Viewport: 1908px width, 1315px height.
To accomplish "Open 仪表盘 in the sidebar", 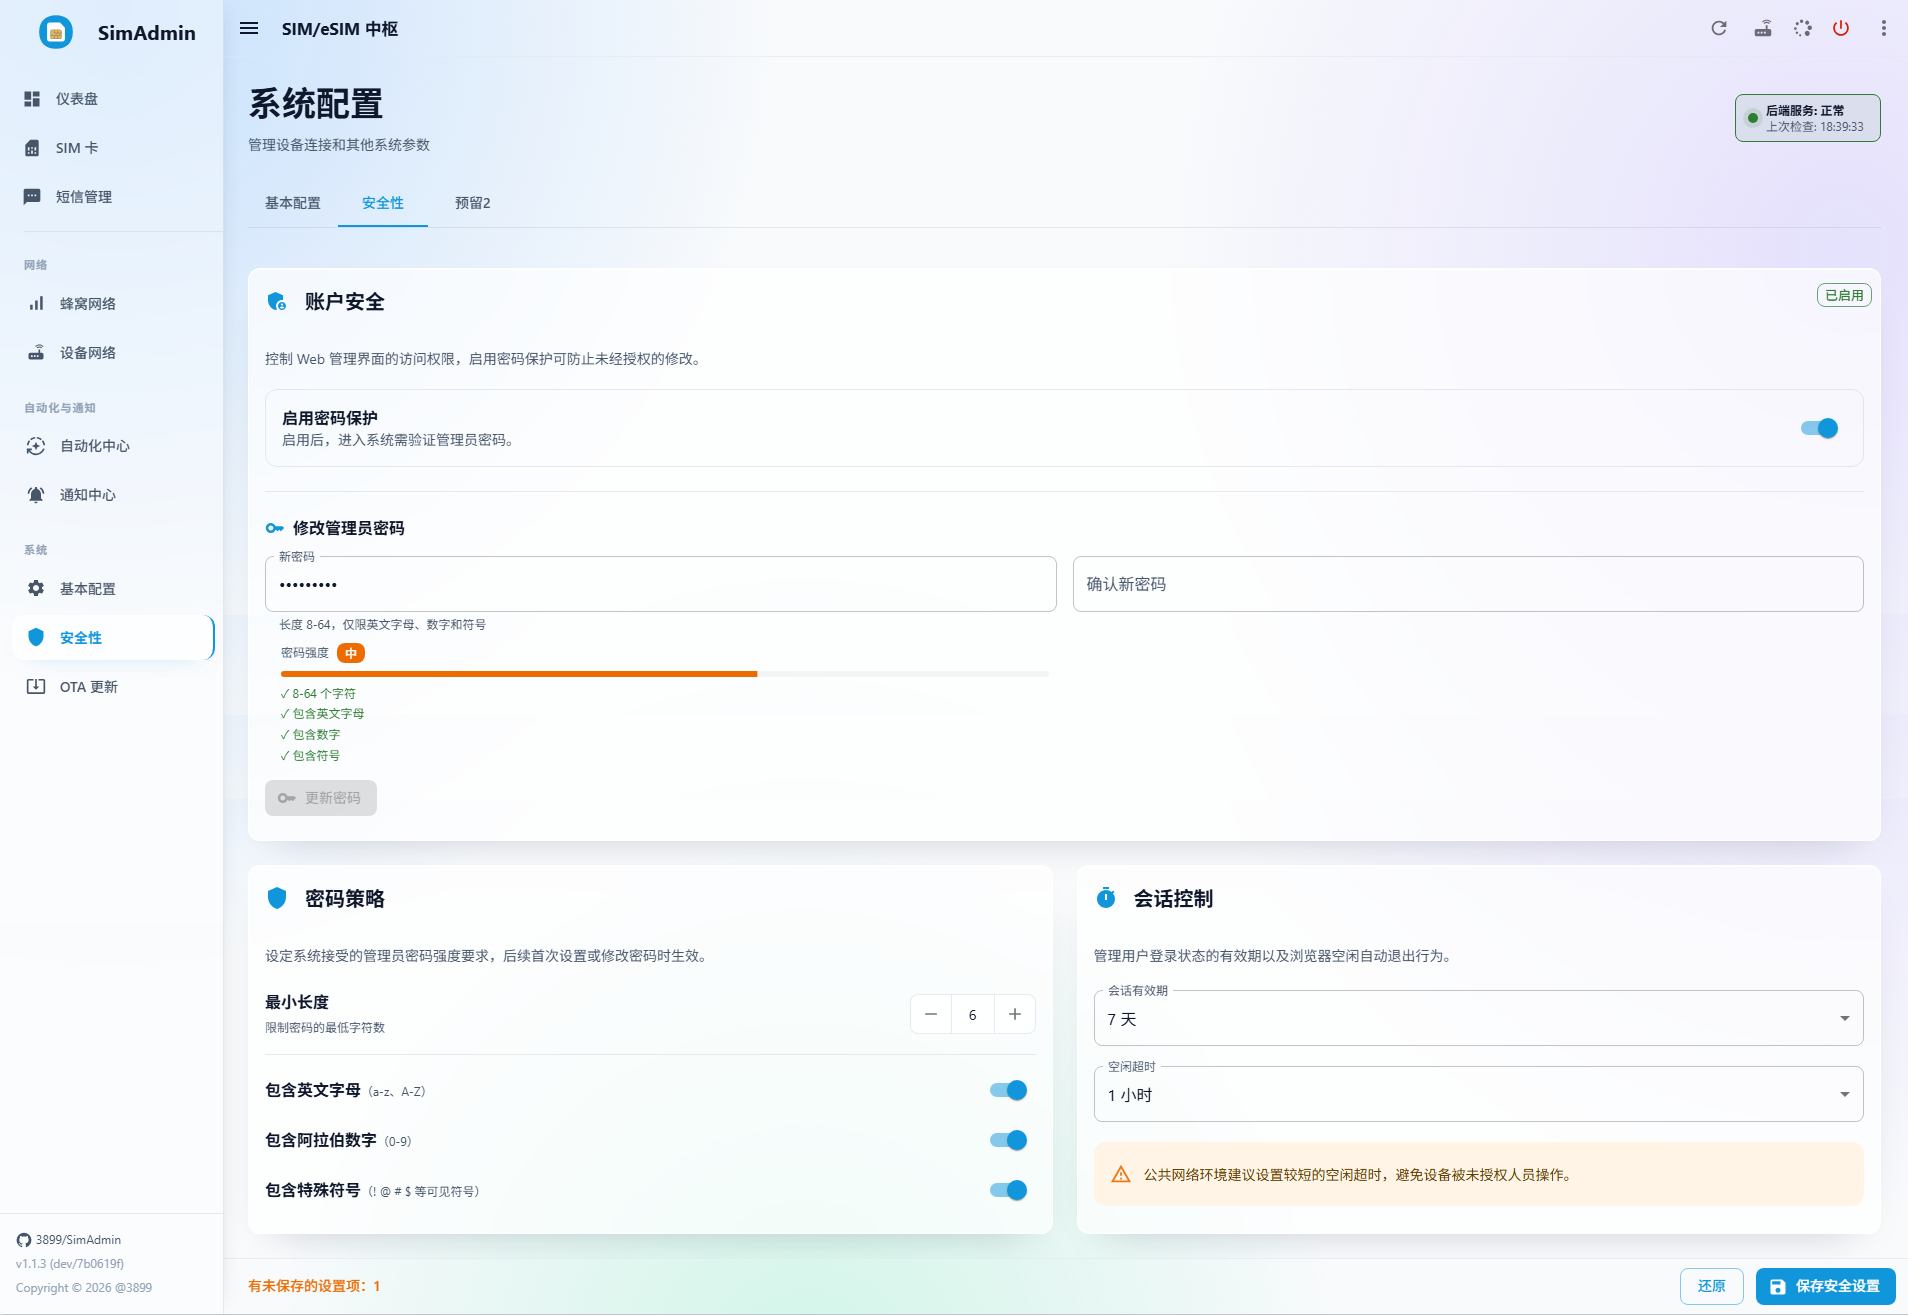I will click(x=112, y=99).
